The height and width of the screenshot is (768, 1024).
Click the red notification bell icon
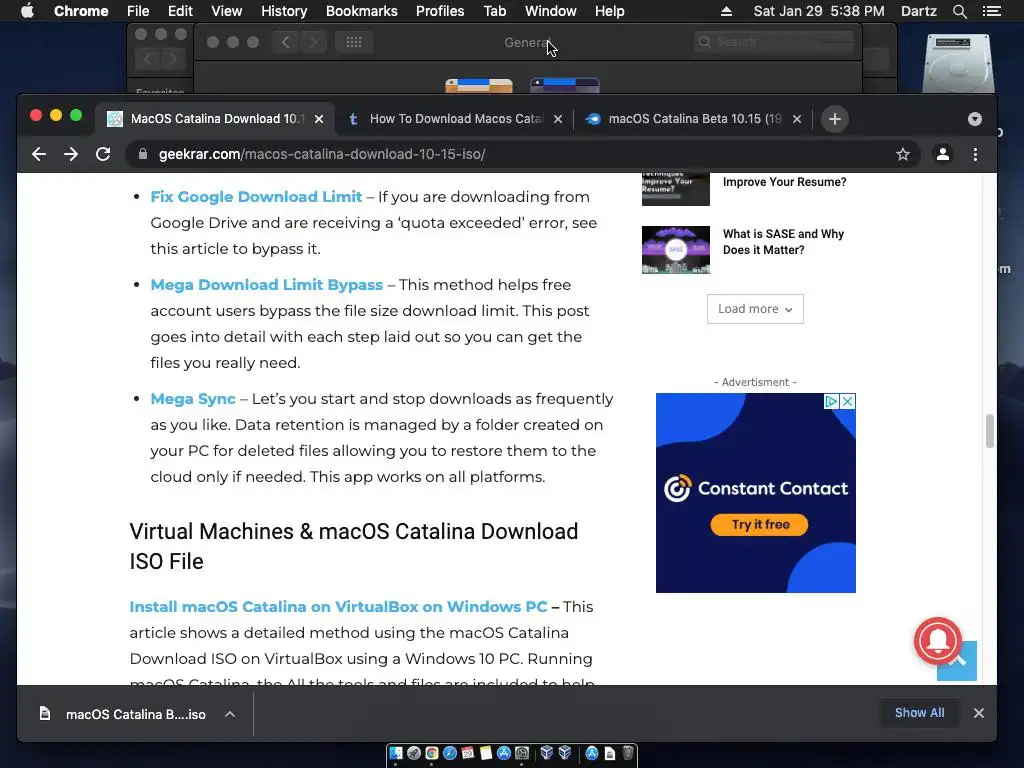pos(938,641)
